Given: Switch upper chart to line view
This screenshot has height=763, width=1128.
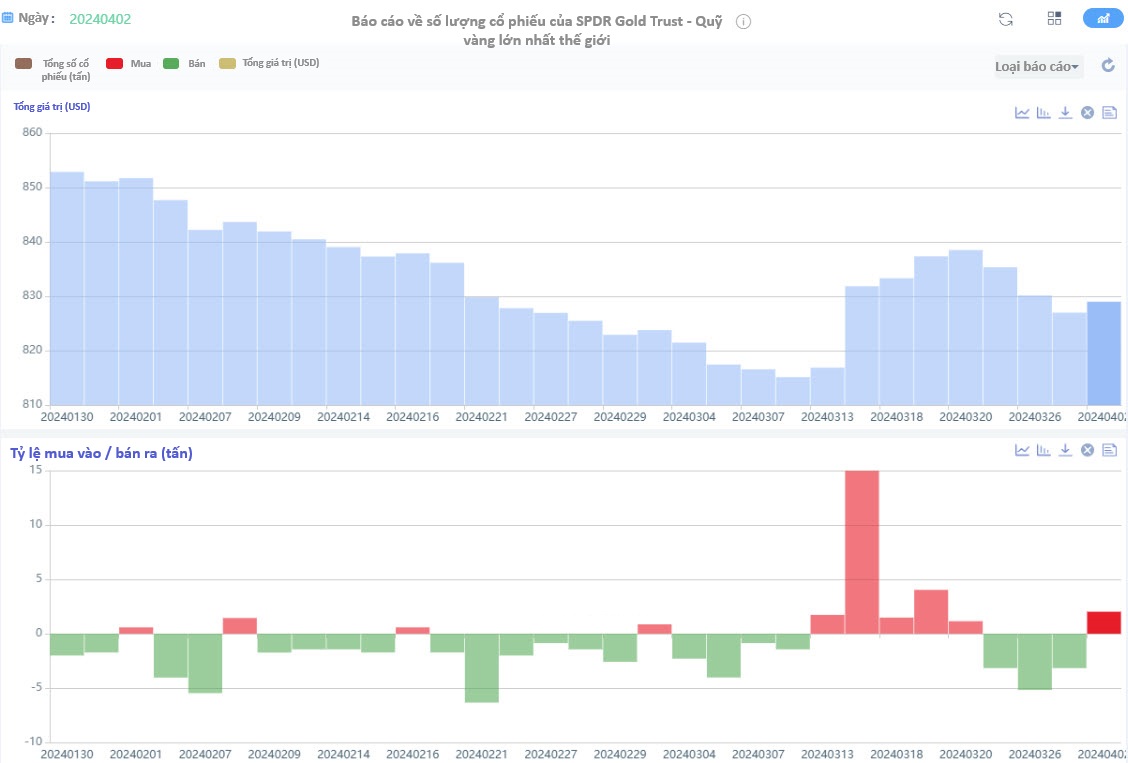Looking at the screenshot, I should (x=1022, y=112).
